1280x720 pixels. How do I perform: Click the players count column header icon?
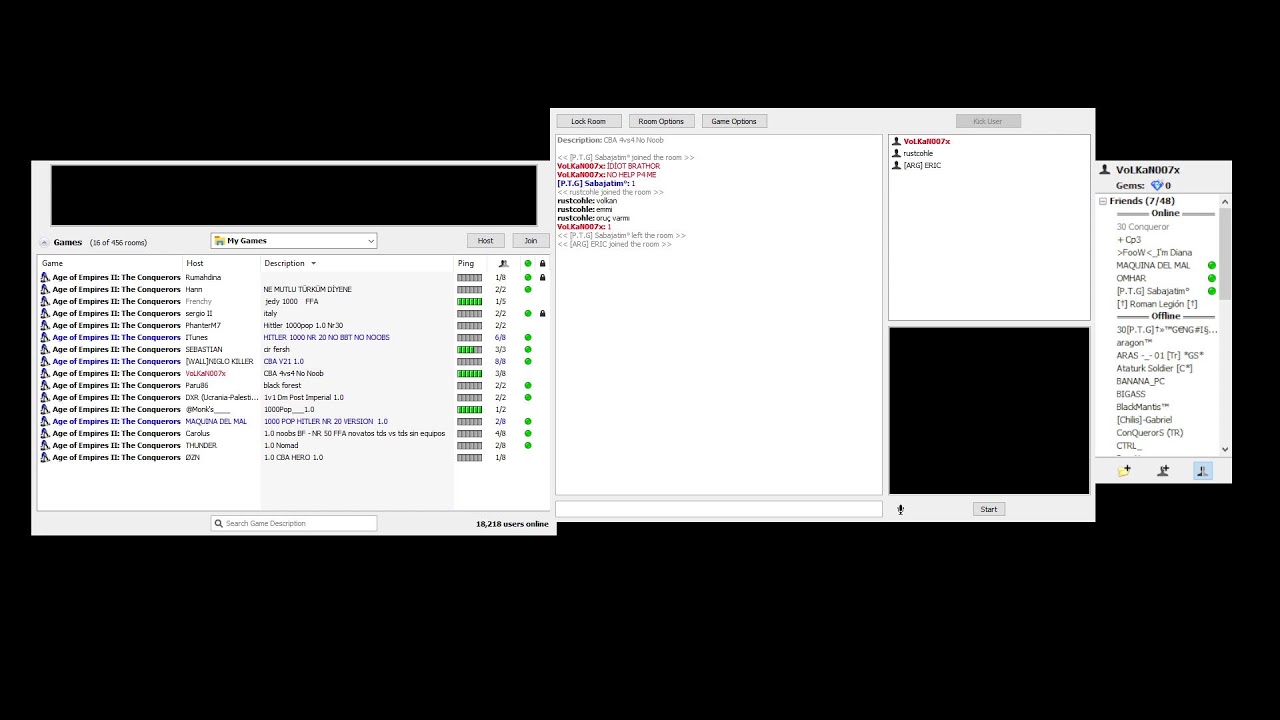[503, 264]
